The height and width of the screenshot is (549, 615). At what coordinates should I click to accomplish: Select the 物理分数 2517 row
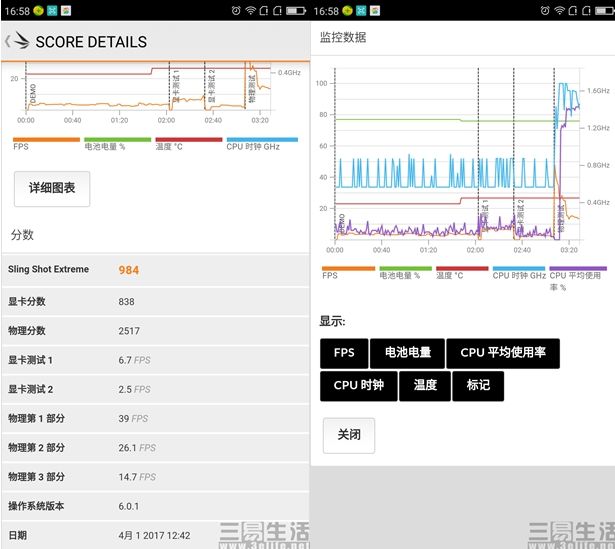tap(155, 331)
